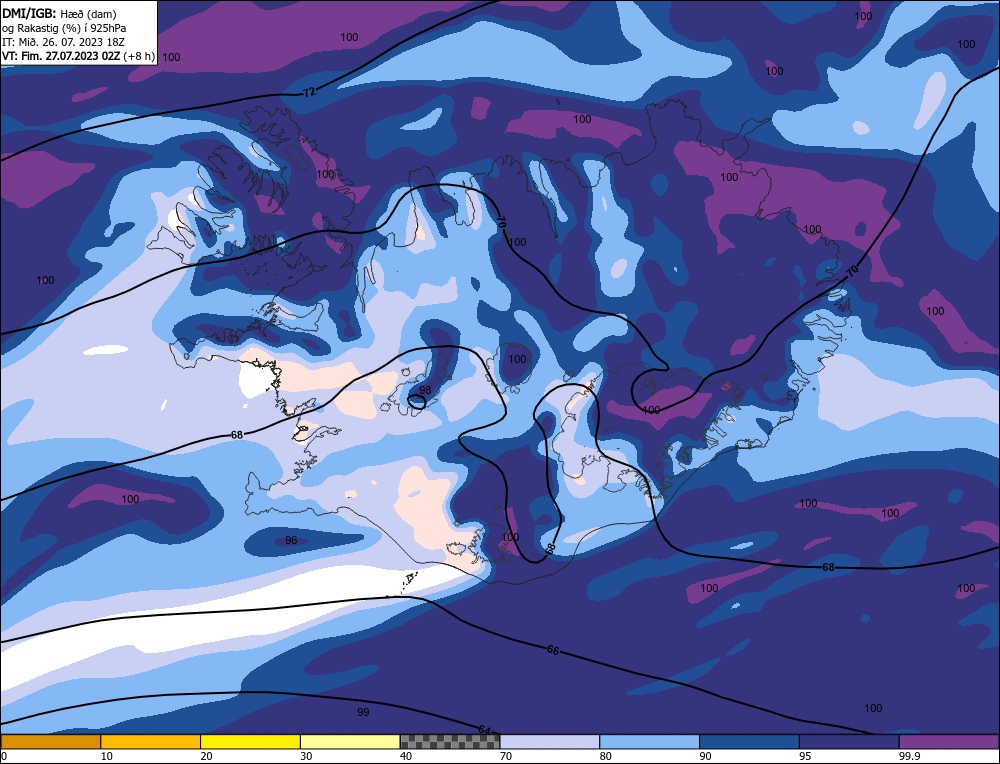
Task: Click the legend tick label '0'
Action: (4, 756)
